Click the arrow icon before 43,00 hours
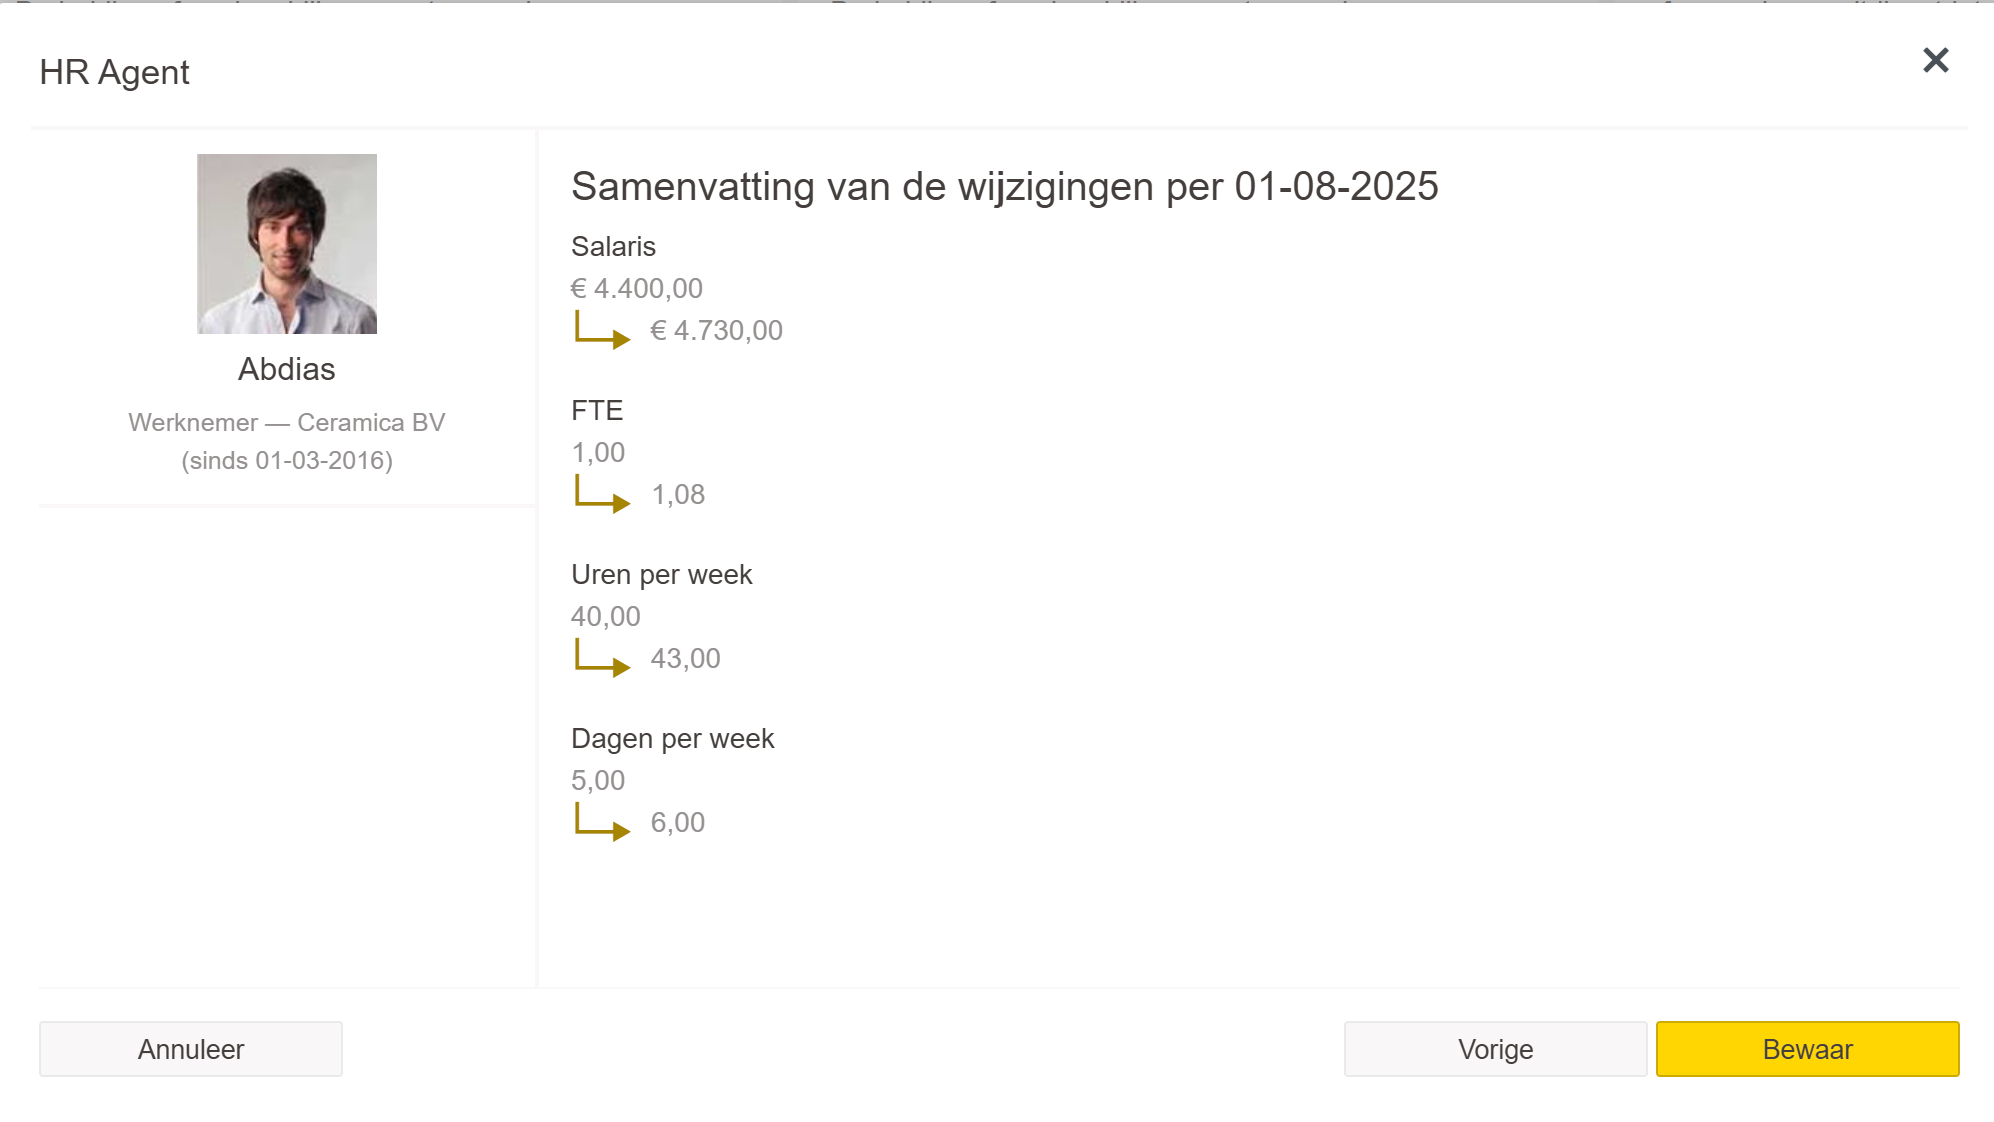Viewport: 1994px width, 1122px height. (602, 658)
